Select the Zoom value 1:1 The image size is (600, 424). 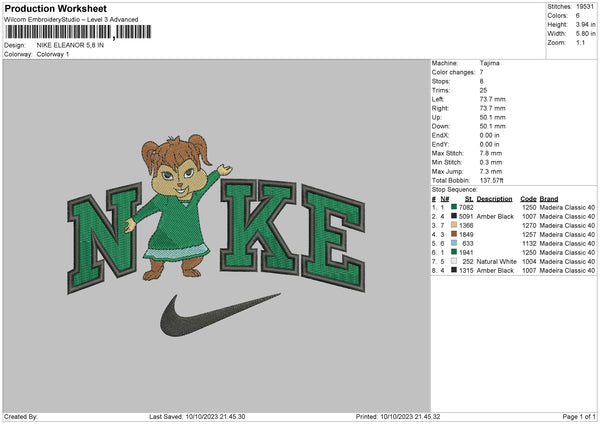580,42
